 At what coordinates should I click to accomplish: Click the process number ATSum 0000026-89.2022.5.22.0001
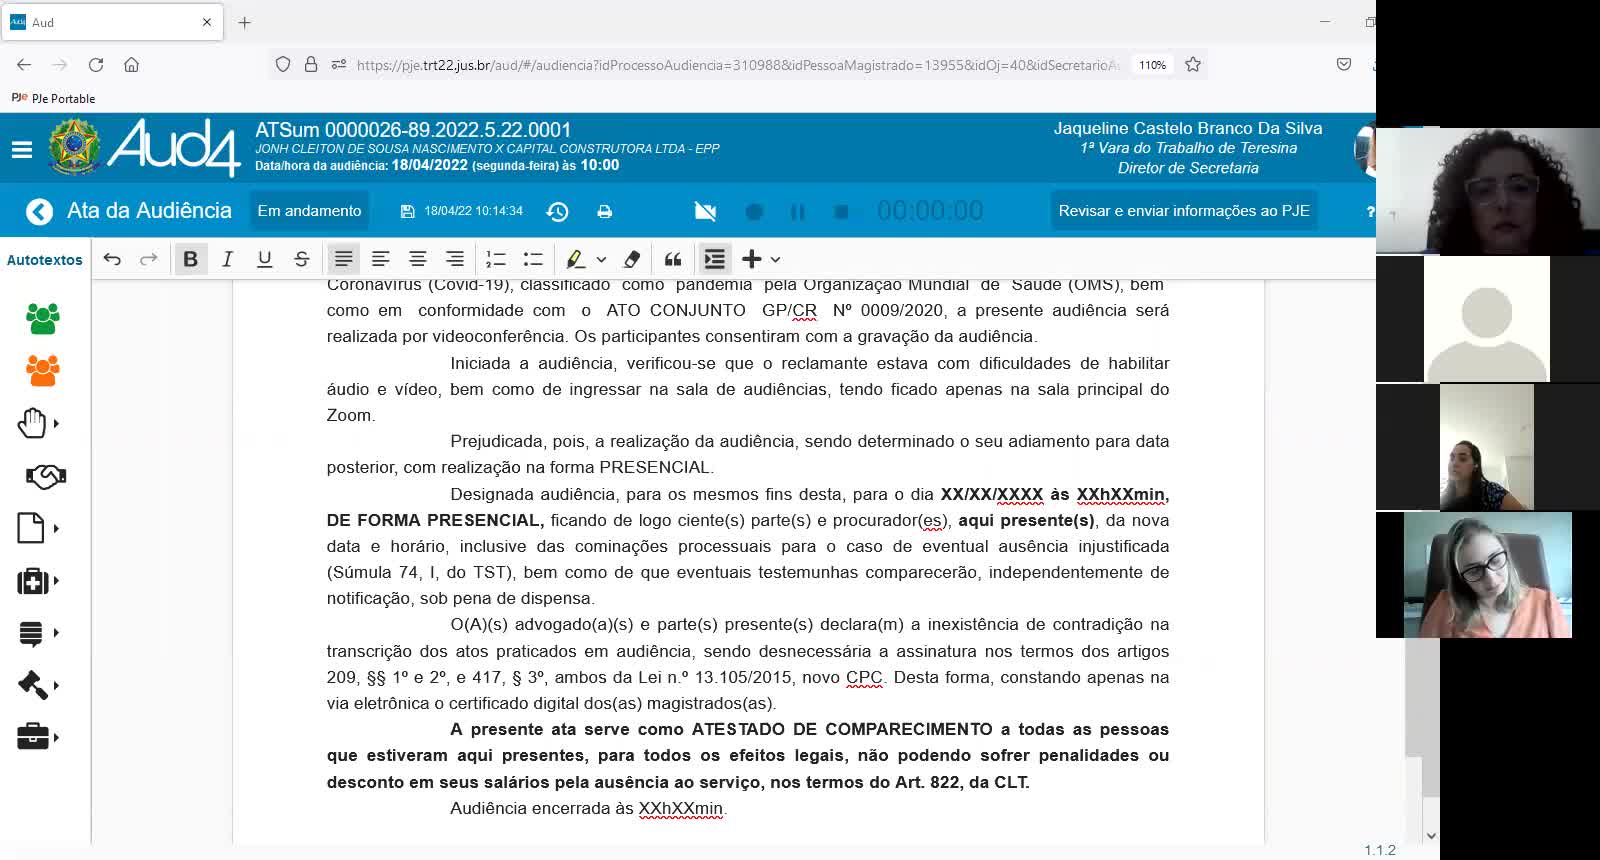point(413,130)
